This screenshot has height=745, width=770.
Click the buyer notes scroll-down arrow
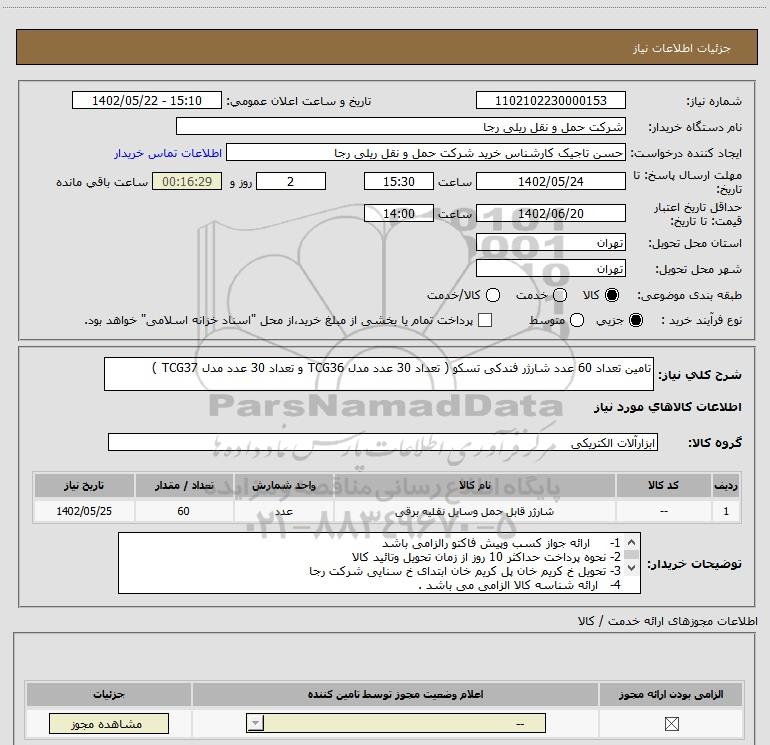pyautogui.click(x=632, y=568)
